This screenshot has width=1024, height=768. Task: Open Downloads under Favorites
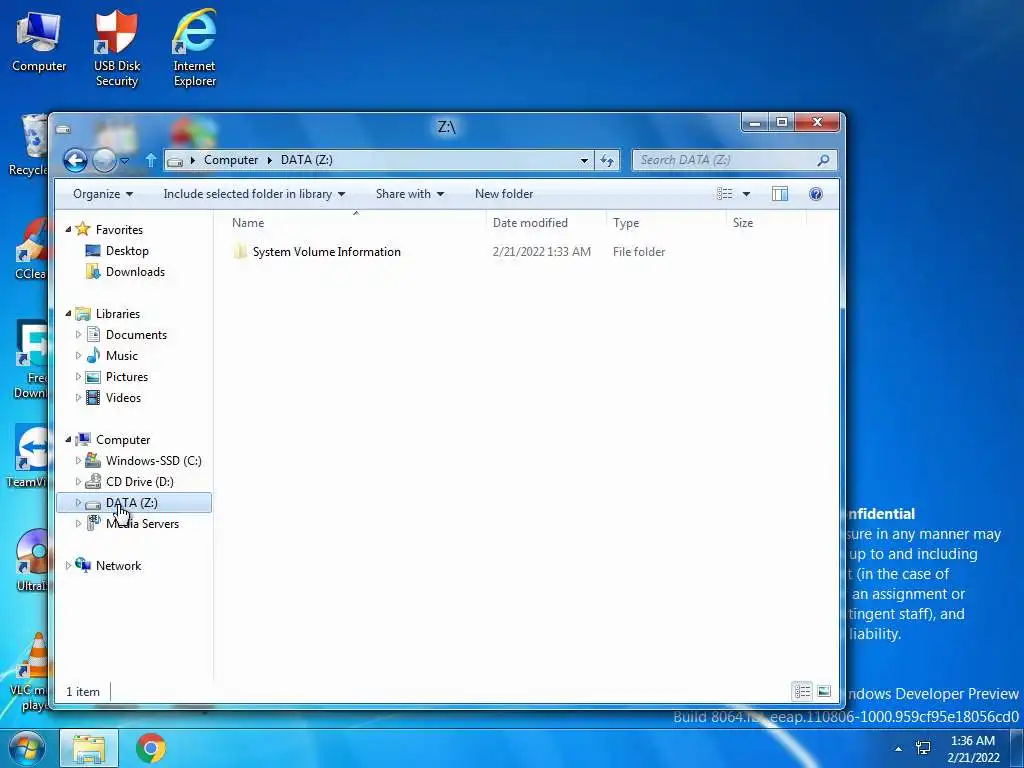[x=135, y=272]
